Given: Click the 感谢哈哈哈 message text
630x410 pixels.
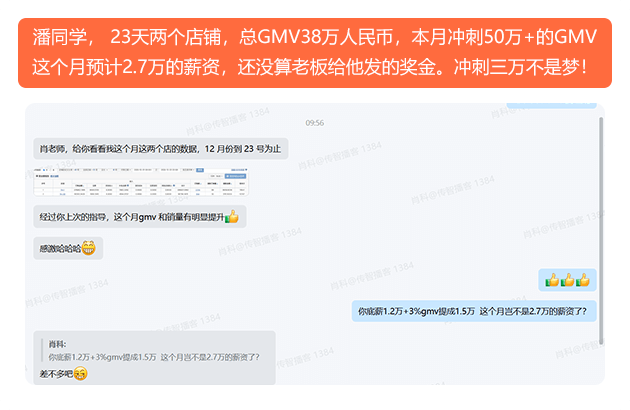Looking at the screenshot, I should 60,249.
